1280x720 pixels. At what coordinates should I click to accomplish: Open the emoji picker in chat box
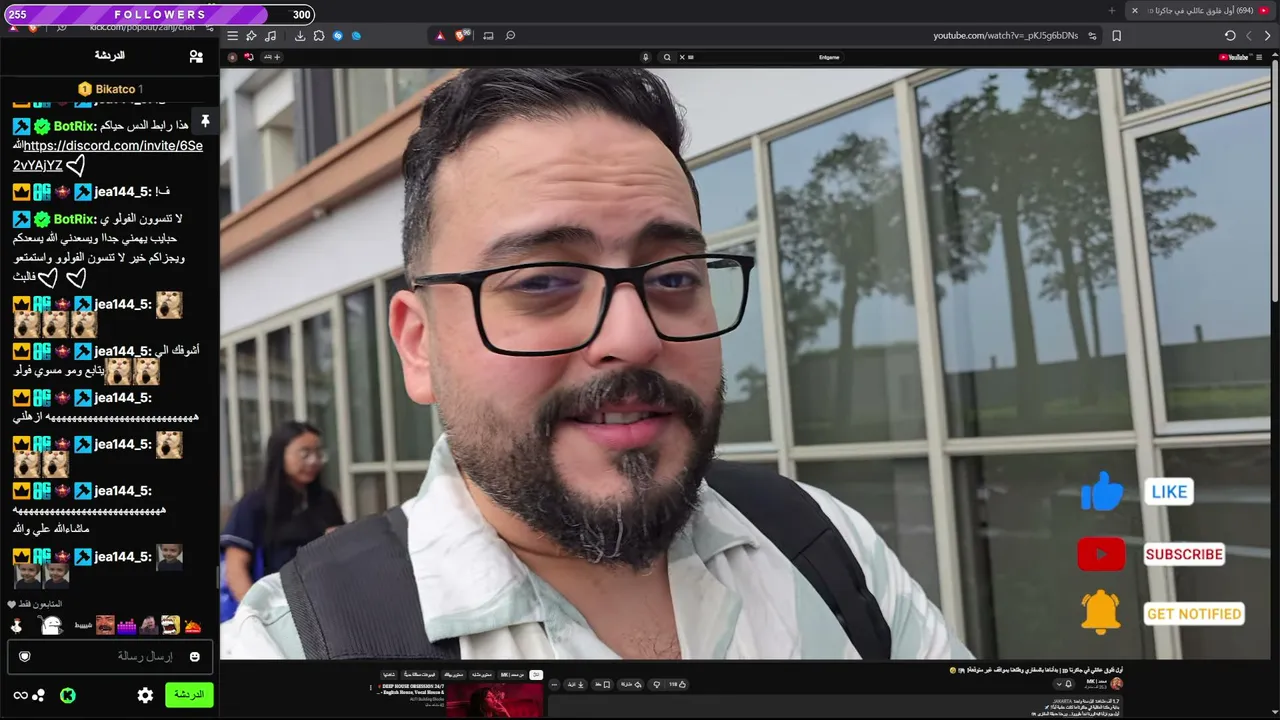pyautogui.click(x=195, y=656)
